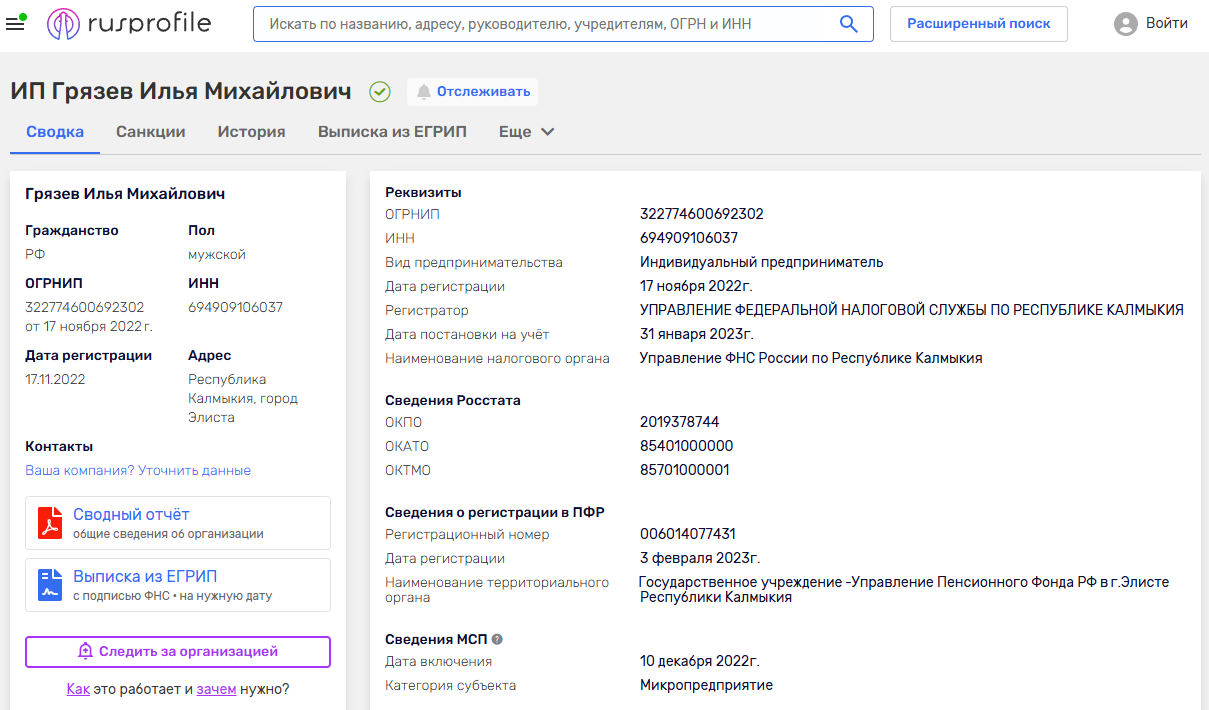Click the document icon for Выписка из ЕГРИП
This screenshot has width=1209, height=710.
coord(50,585)
